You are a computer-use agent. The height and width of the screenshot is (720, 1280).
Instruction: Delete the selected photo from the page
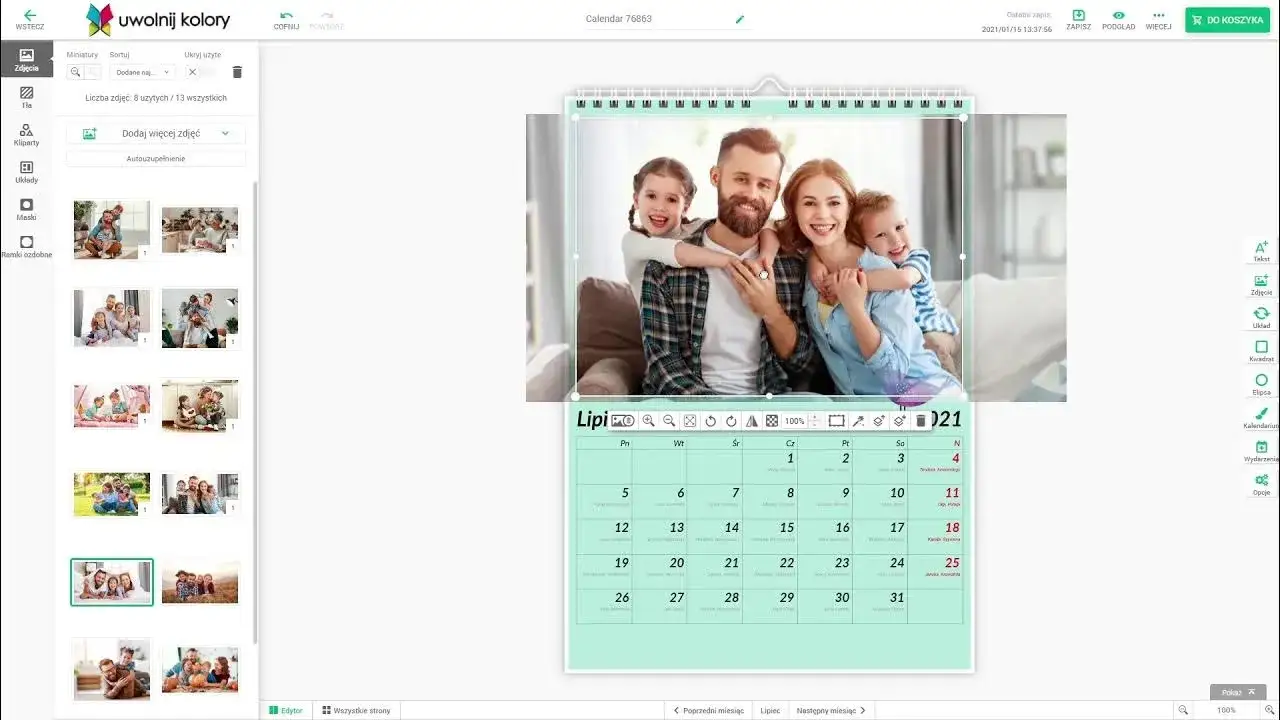(921, 421)
